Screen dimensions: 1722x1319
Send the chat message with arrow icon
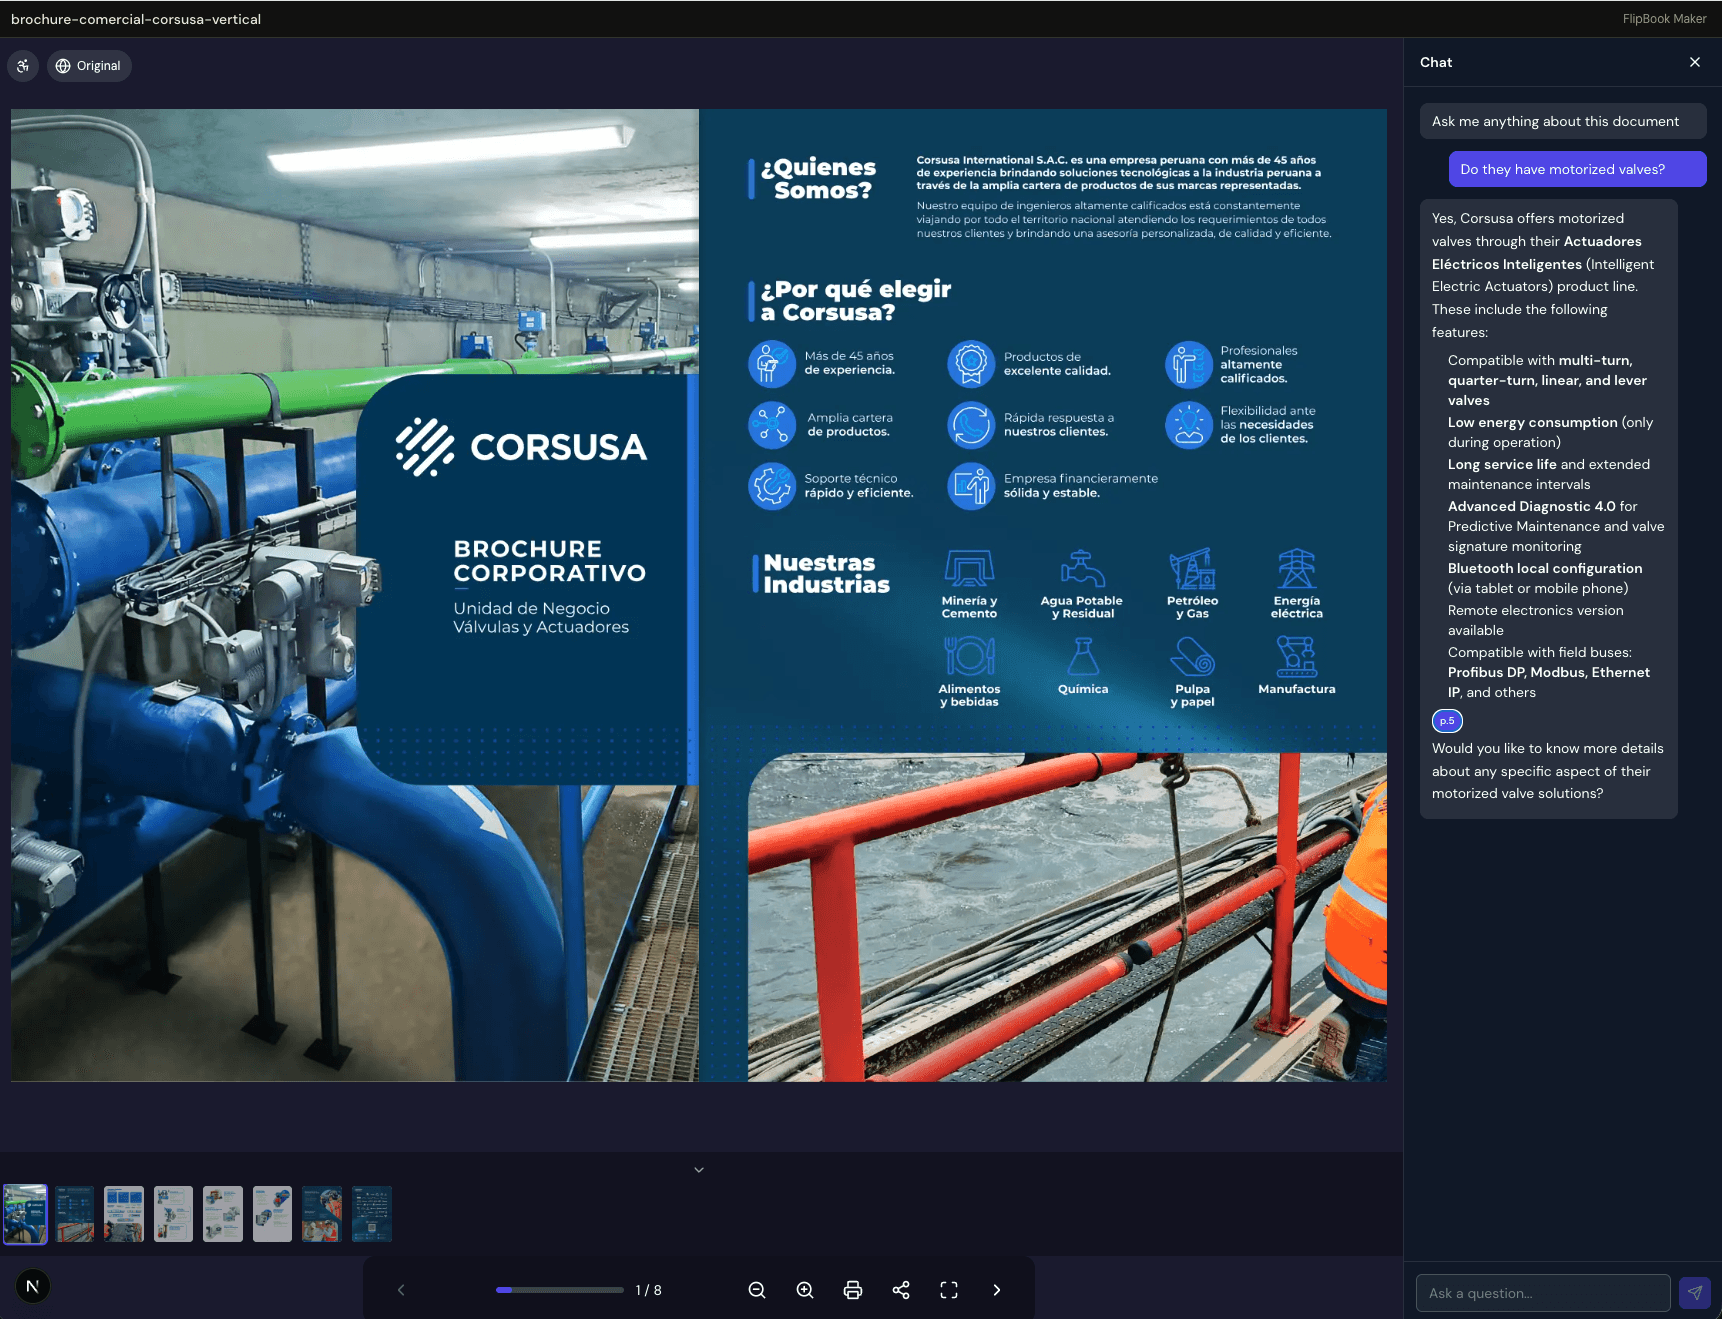pyautogui.click(x=1694, y=1293)
